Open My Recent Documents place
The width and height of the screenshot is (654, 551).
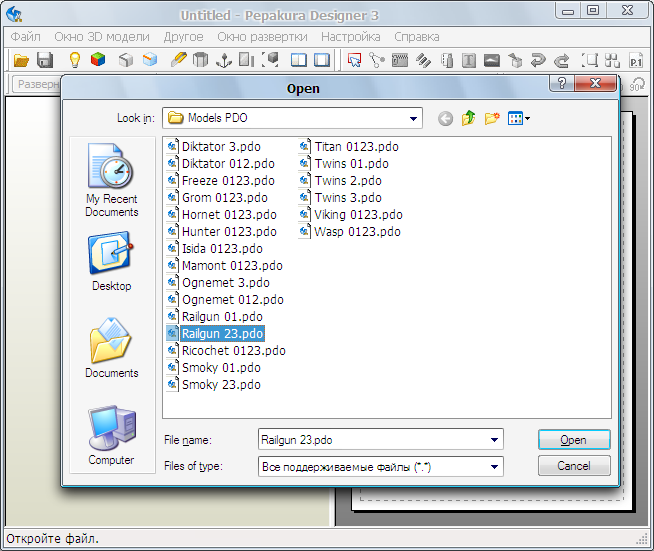point(111,180)
